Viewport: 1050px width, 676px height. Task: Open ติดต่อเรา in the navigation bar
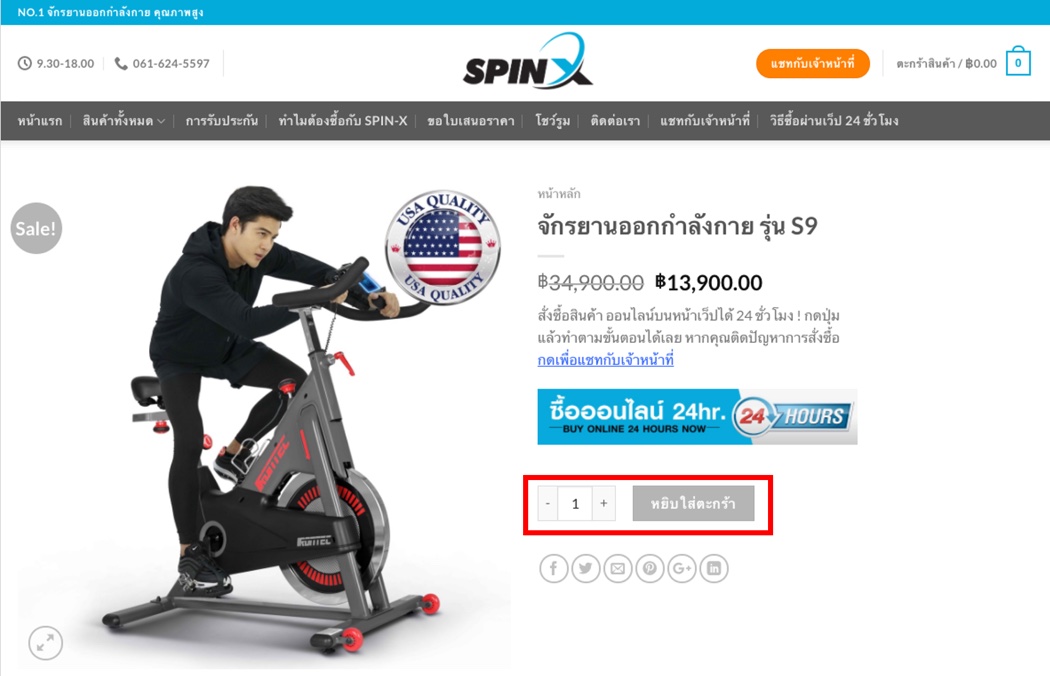[615, 121]
